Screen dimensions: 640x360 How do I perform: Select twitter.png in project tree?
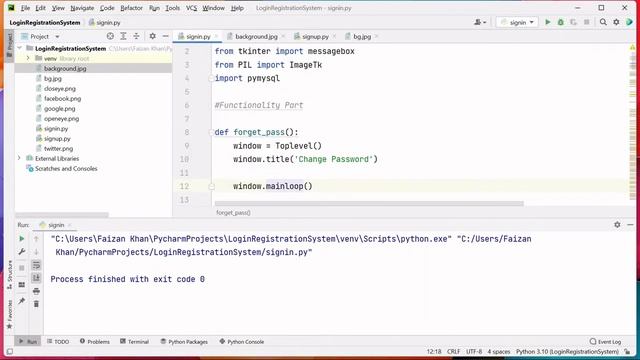[58, 149]
